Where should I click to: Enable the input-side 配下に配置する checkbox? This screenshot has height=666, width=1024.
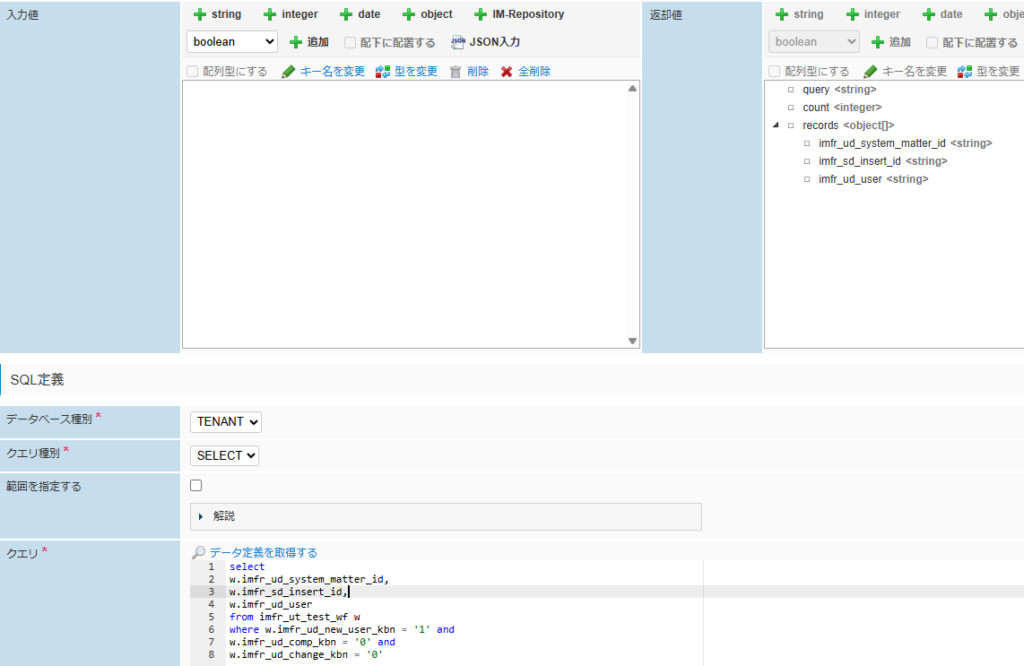click(x=350, y=43)
